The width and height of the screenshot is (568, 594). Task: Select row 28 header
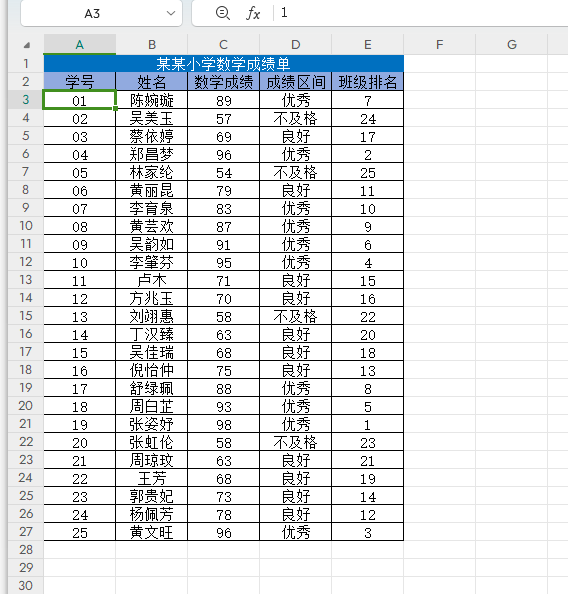click(26, 549)
